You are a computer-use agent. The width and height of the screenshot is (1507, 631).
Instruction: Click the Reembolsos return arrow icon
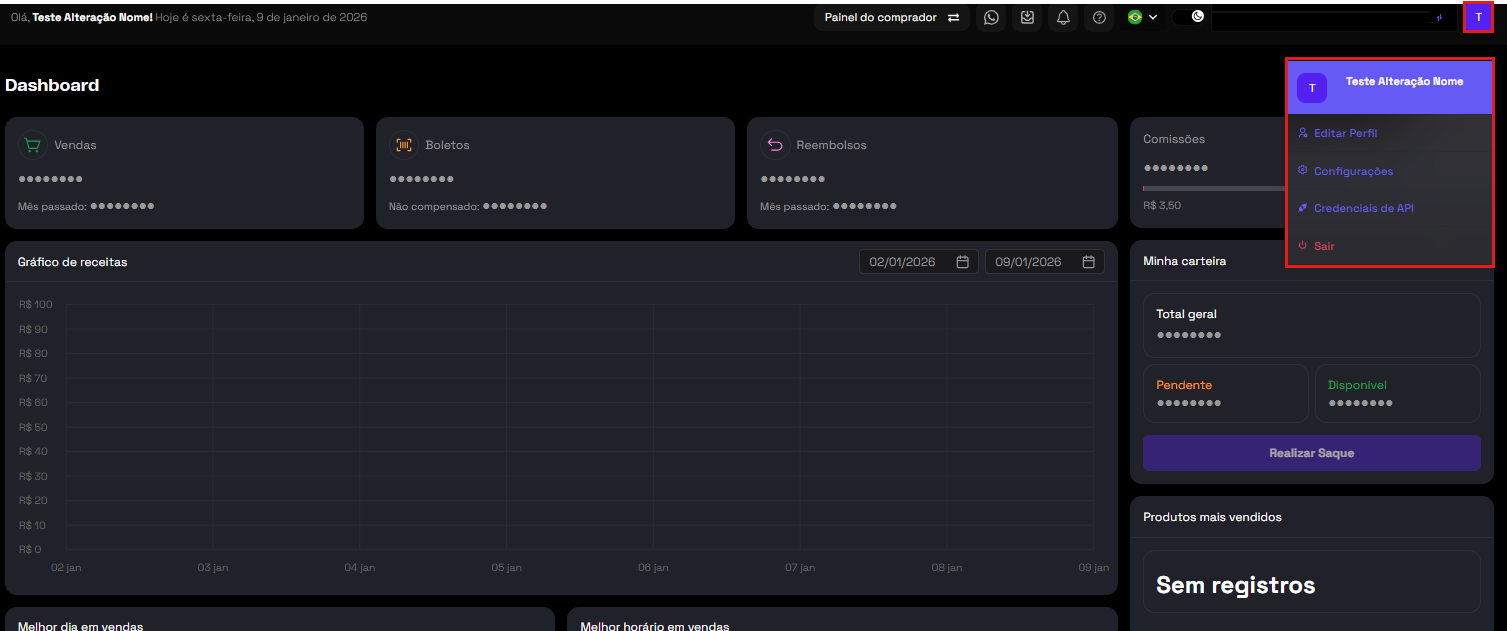[x=775, y=145]
